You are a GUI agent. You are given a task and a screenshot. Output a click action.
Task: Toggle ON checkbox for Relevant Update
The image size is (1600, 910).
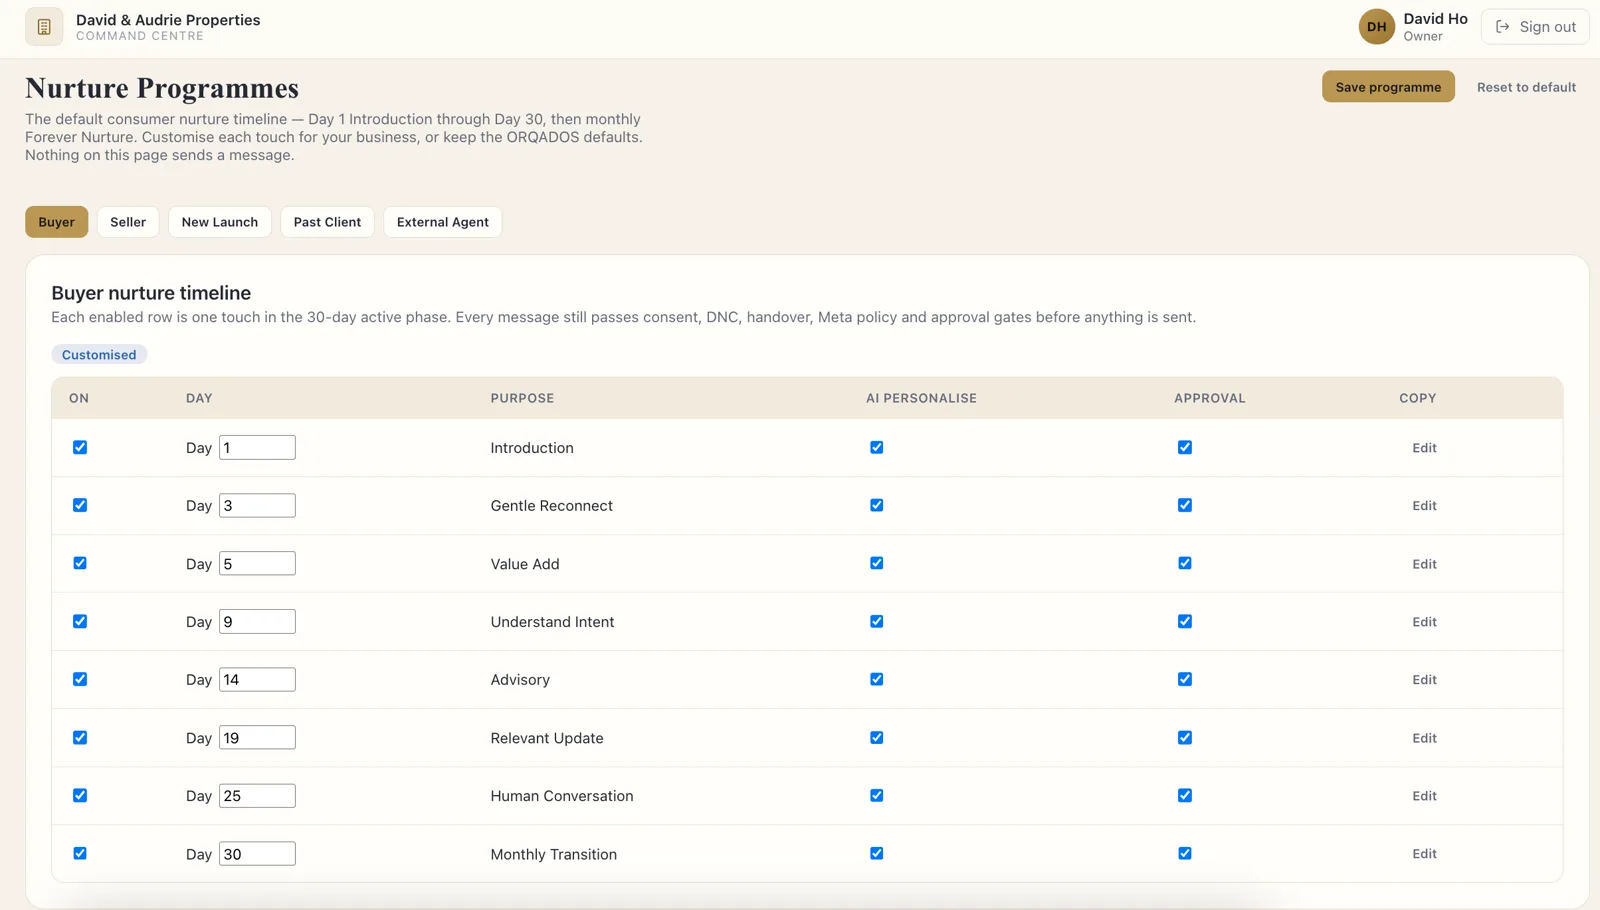[80, 737]
